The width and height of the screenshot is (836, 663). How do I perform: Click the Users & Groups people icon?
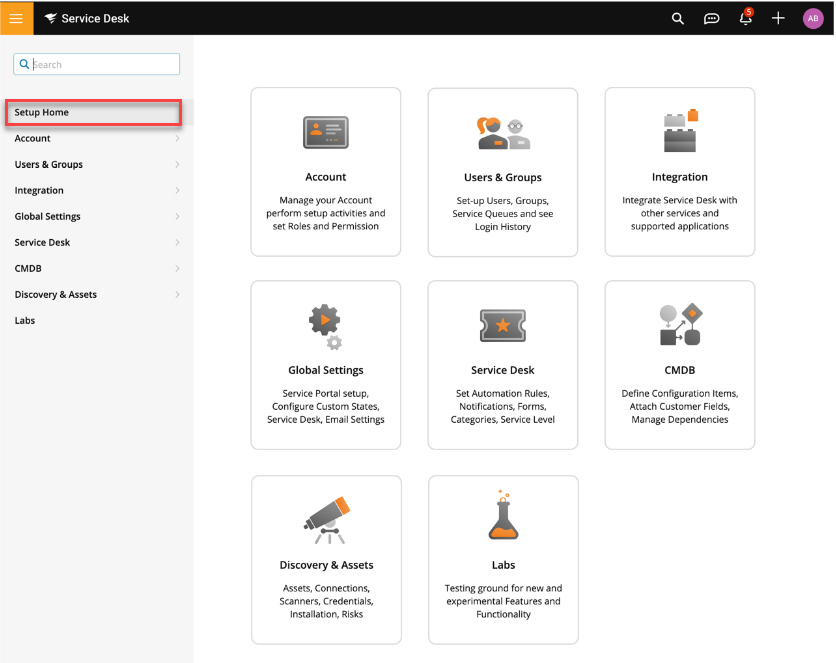pos(503,133)
